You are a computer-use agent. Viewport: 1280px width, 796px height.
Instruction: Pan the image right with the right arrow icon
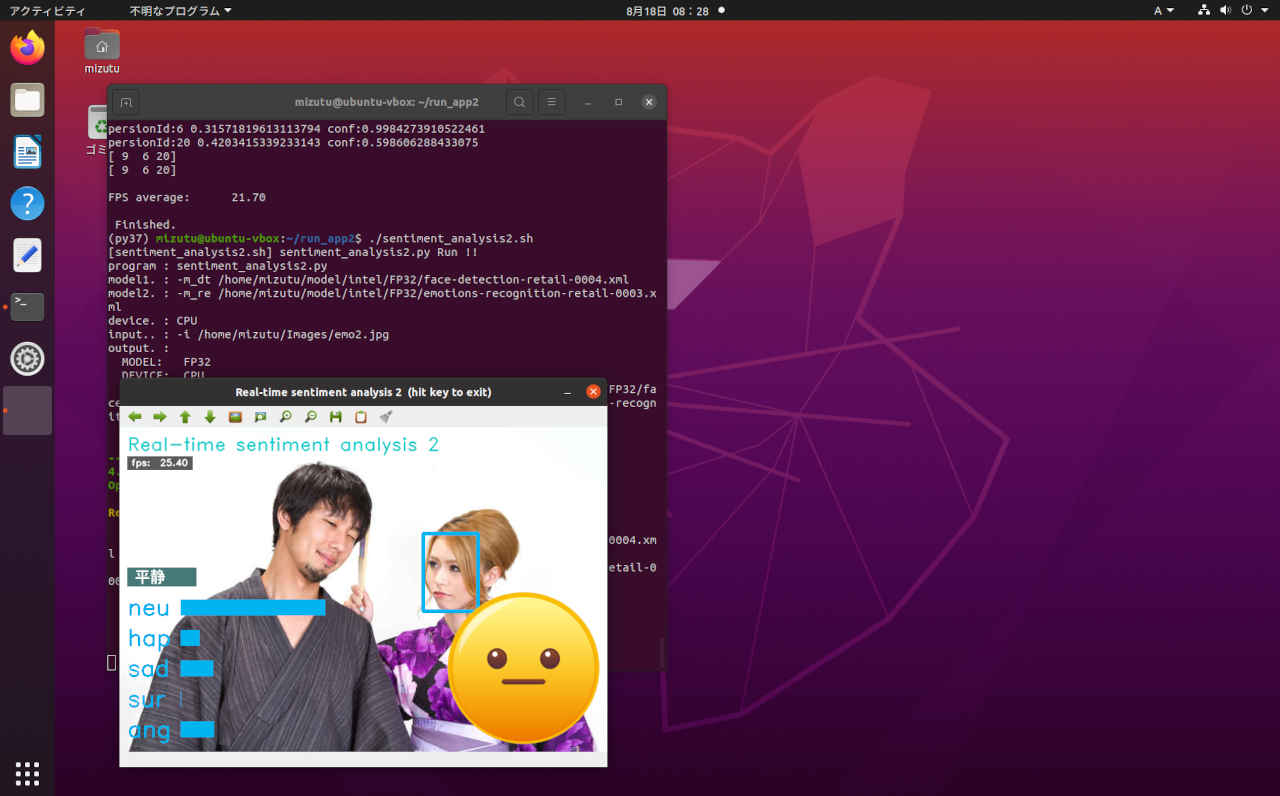[158, 417]
